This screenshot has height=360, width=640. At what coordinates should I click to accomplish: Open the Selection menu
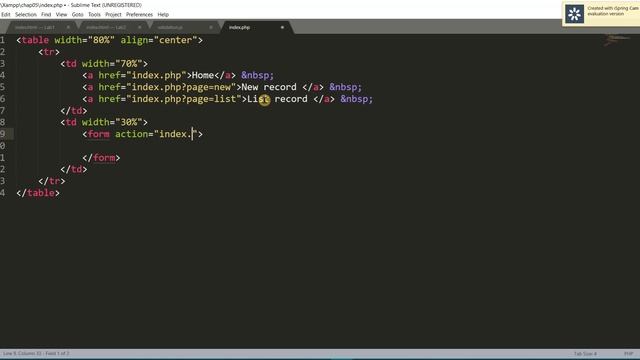coord(26,14)
